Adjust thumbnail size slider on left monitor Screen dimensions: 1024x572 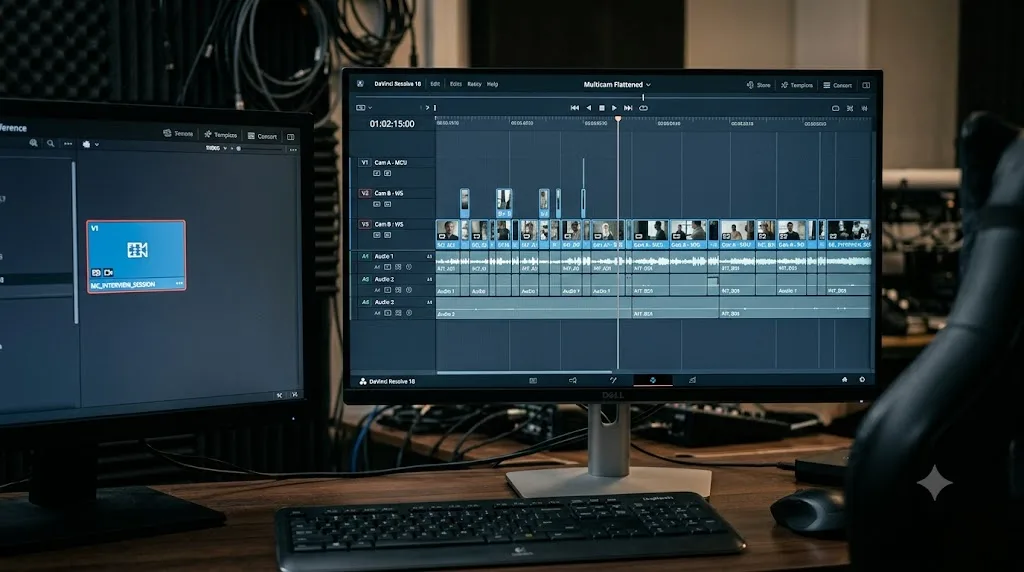(238, 148)
